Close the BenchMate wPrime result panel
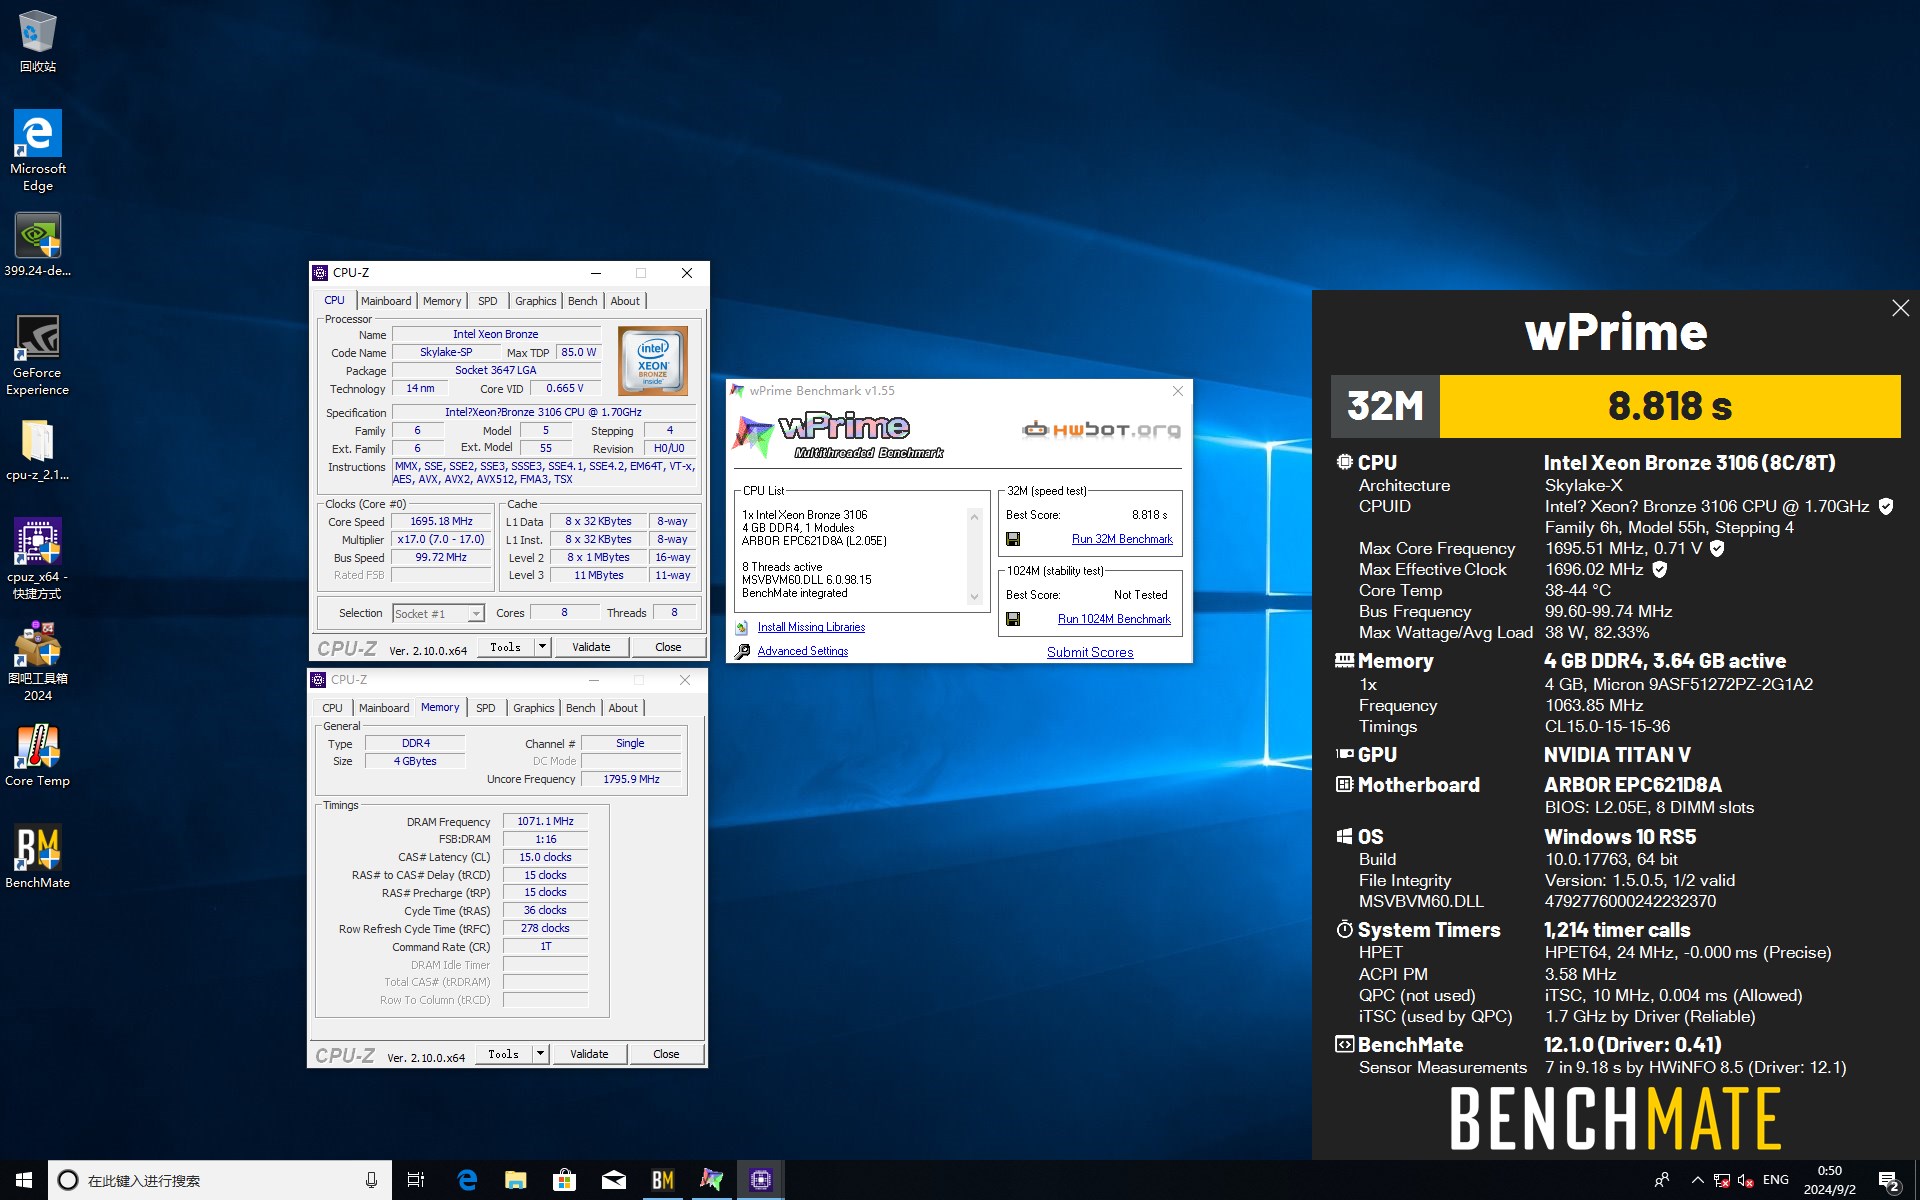This screenshot has height=1200, width=1920. coord(1900,308)
